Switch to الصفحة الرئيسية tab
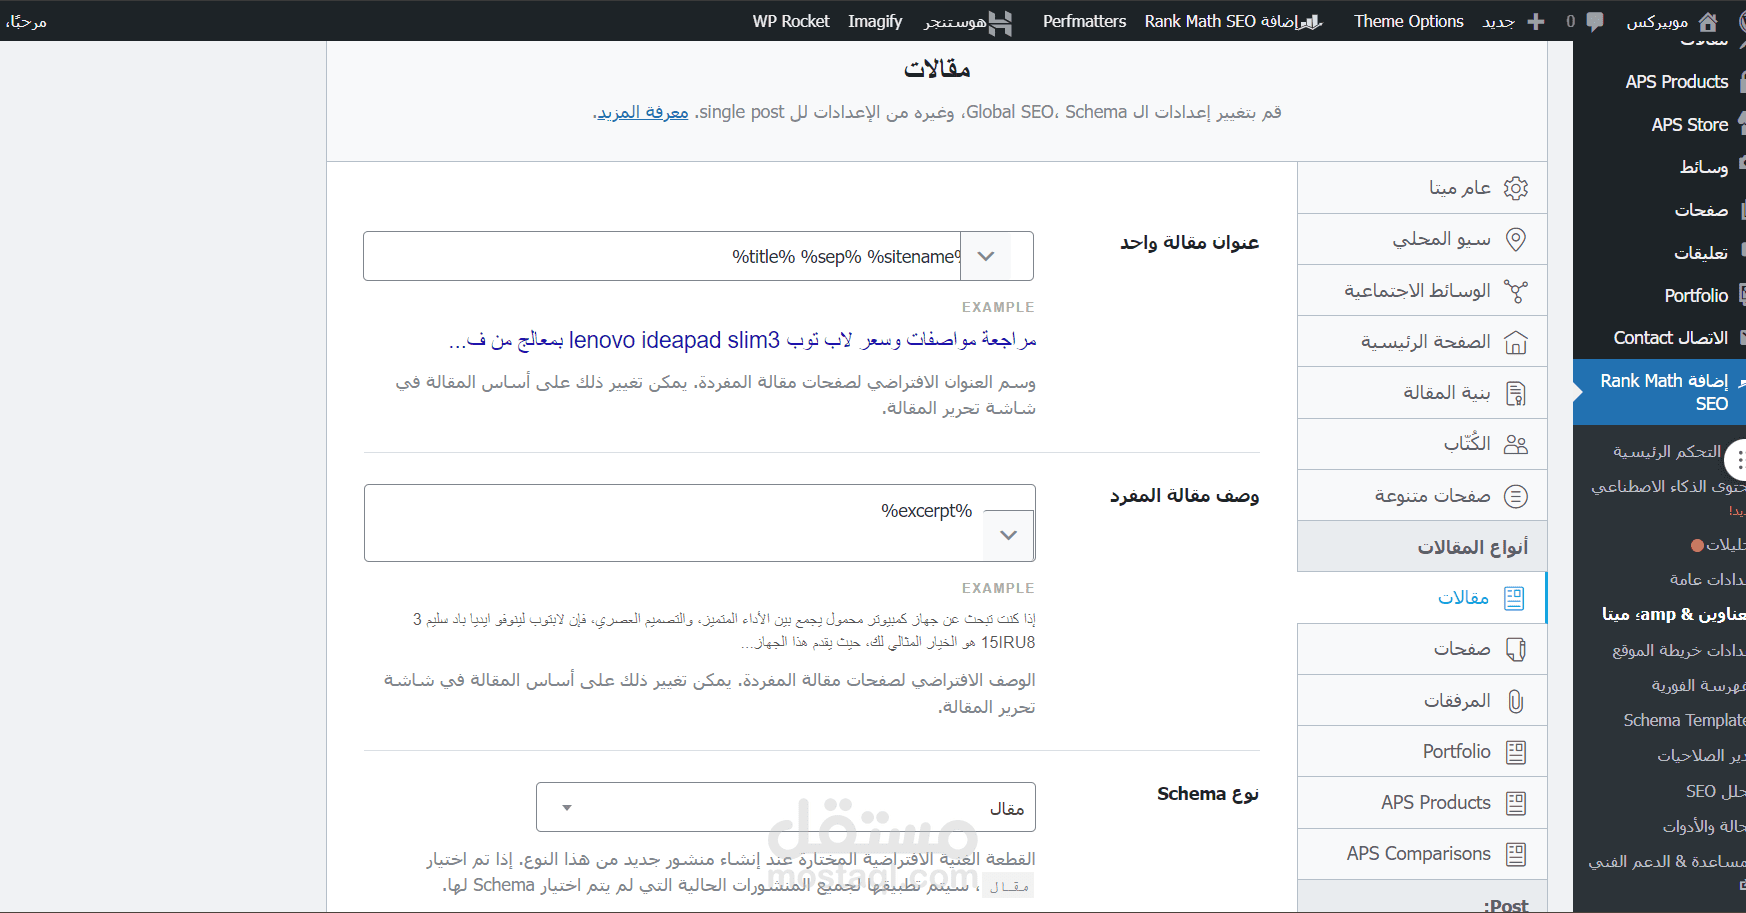The height and width of the screenshot is (913, 1746). coord(1422,342)
